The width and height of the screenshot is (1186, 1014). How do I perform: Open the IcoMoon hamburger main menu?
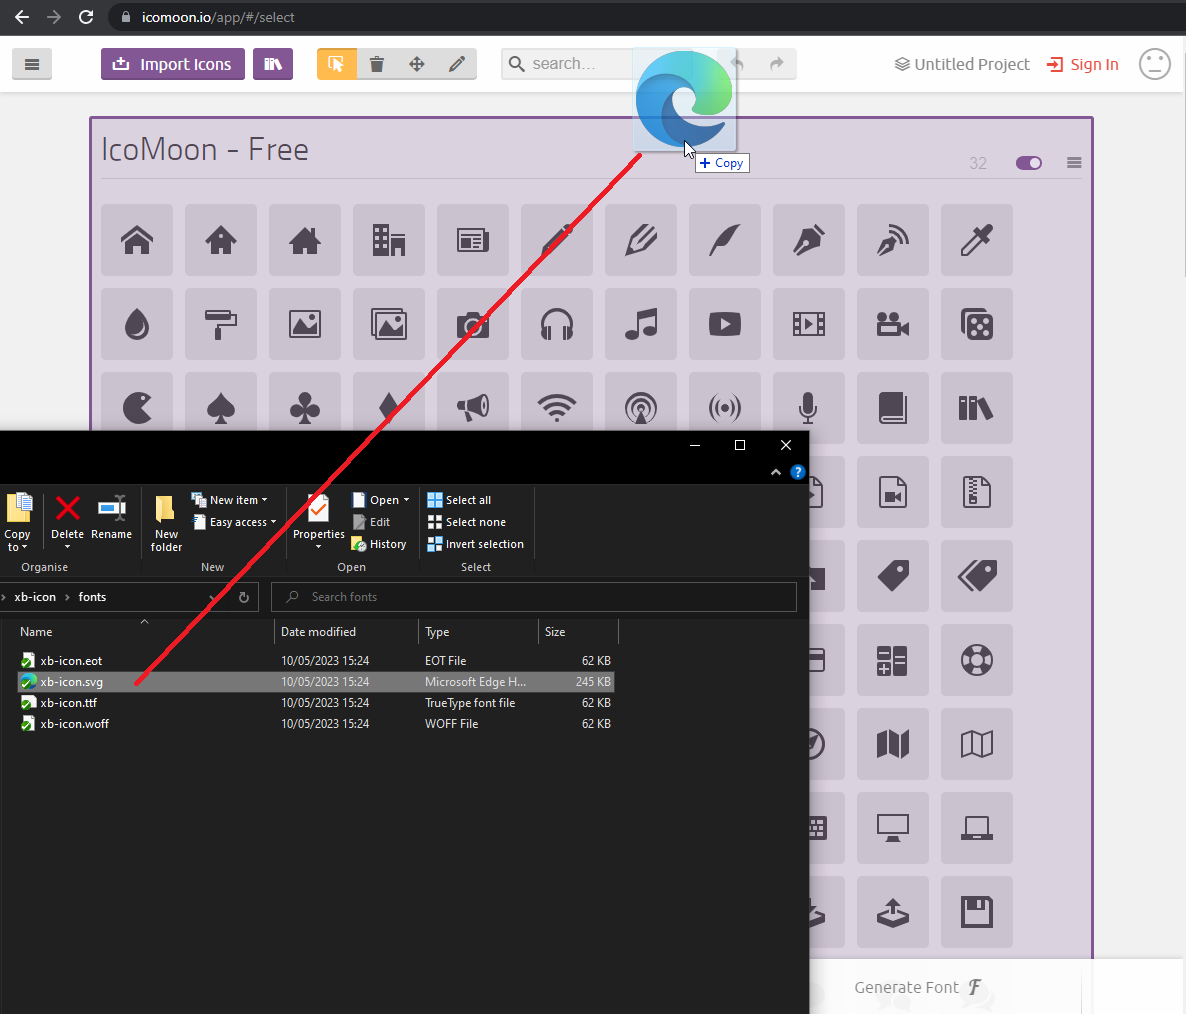click(32, 64)
